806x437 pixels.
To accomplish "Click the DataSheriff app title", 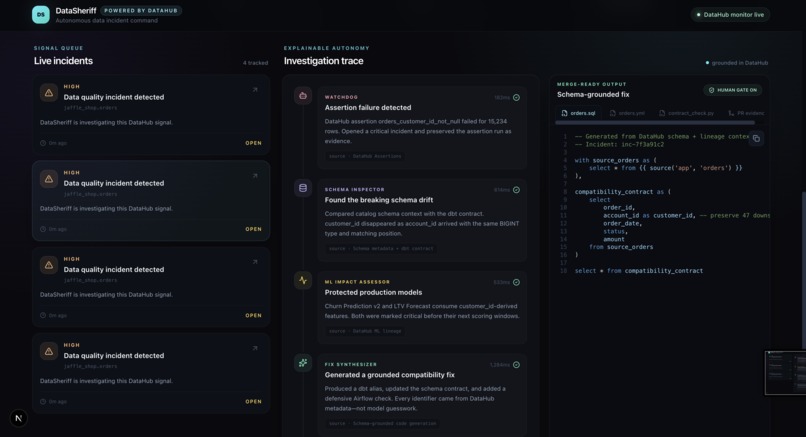I will [76, 10].
